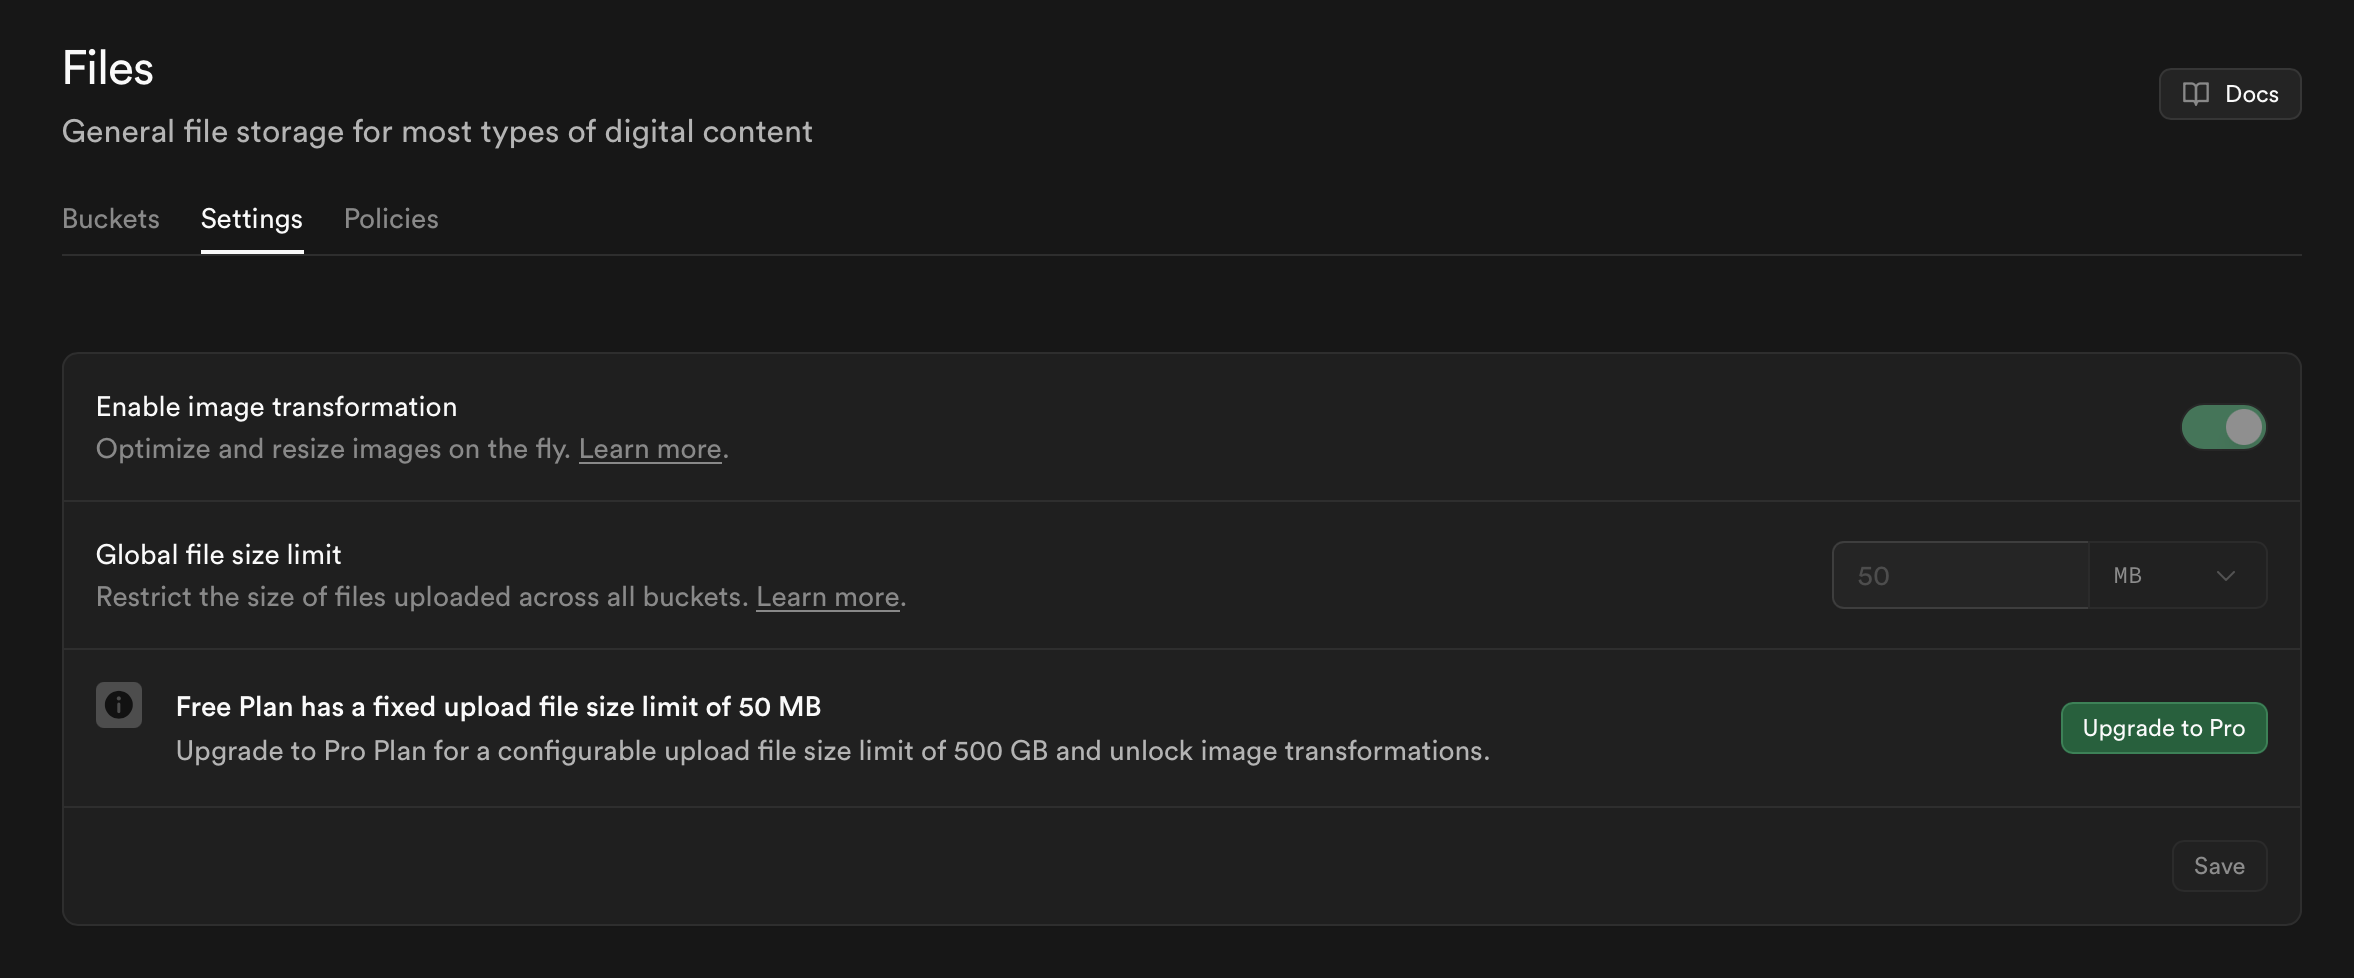Viewport: 2354px width, 978px height.
Task: Toggle the Enable image transformation switch
Action: [2223, 427]
